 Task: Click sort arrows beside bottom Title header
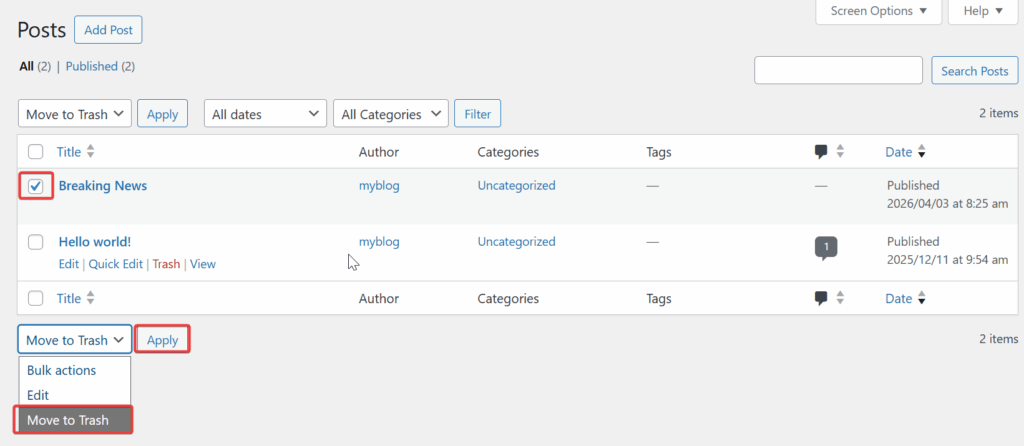(x=91, y=298)
